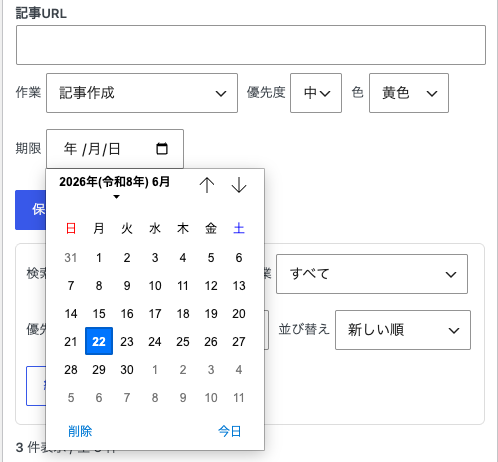Select June 13 in calendar

239,286
